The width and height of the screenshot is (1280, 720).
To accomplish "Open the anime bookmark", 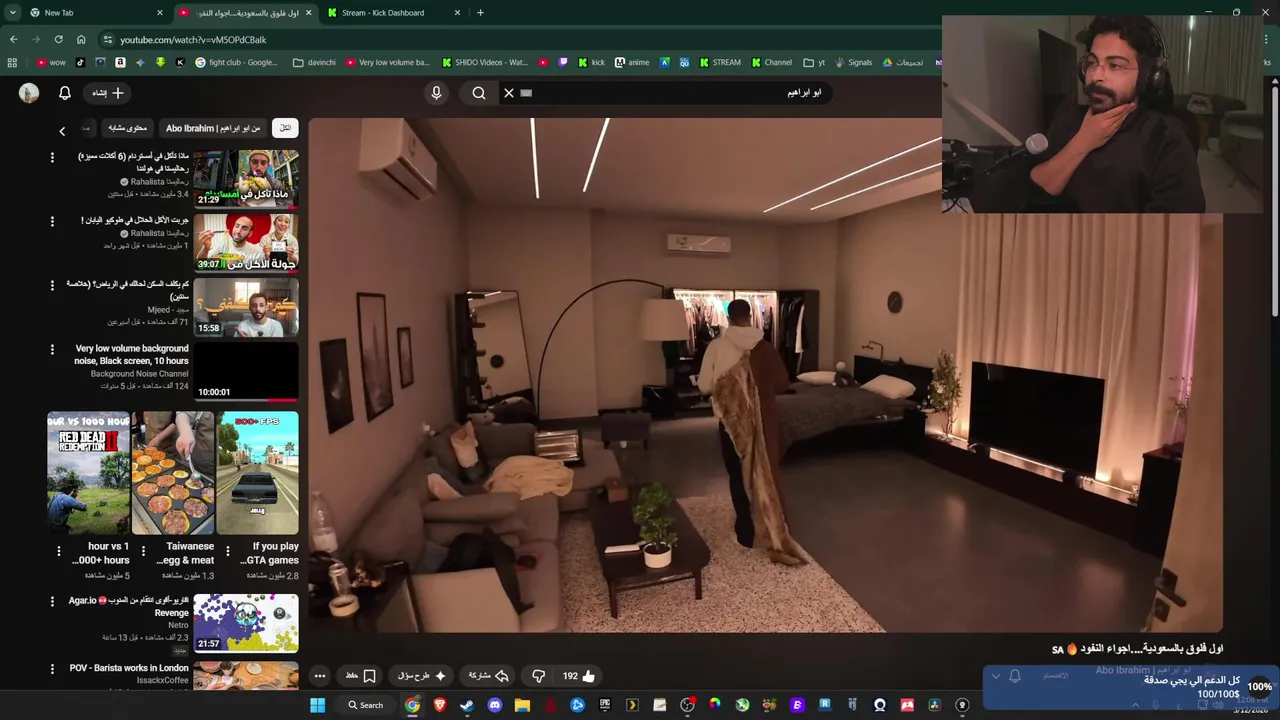I will [632, 62].
